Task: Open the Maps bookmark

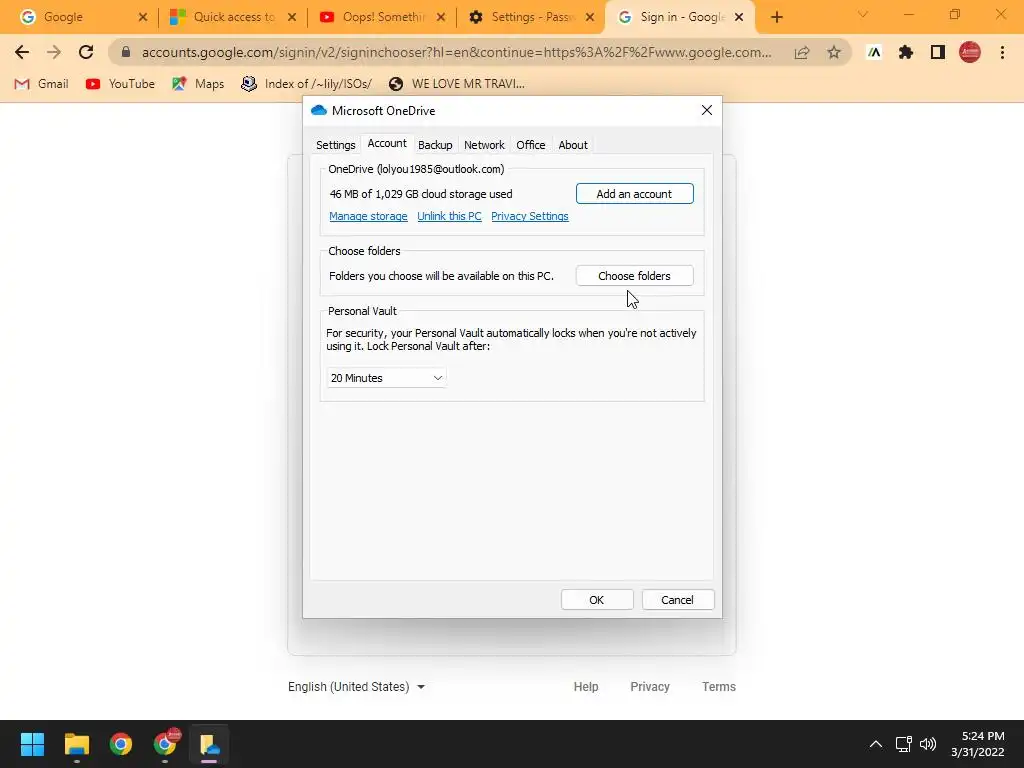Action: pyautogui.click(x=198, y=84)
